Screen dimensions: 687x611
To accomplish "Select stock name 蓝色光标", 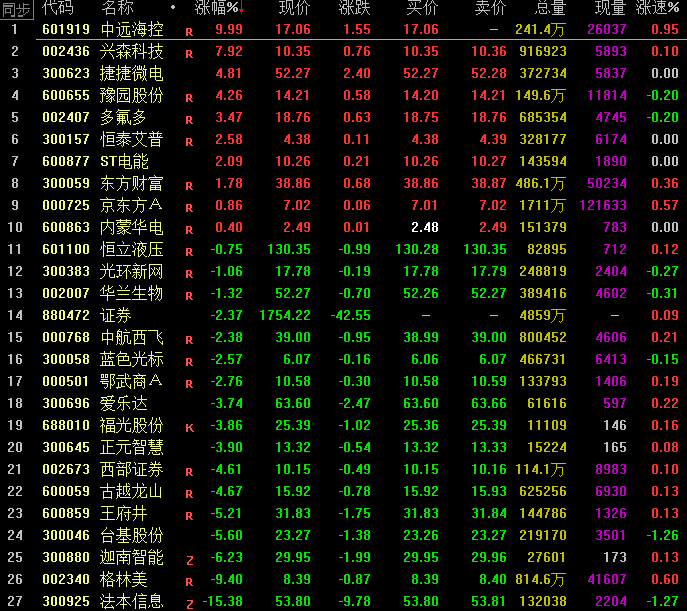I will (x=132, y=359).
